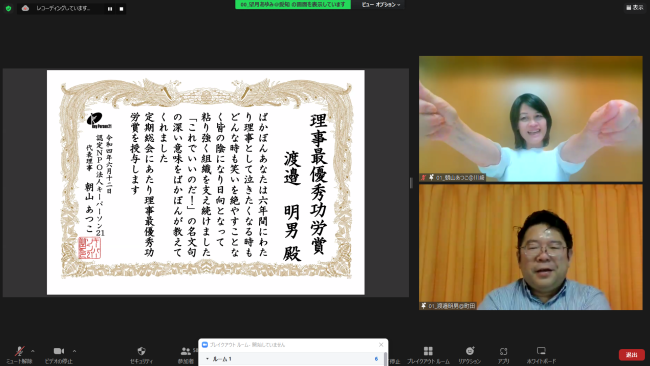The height and width of the screenshot is (366, 650).
Task: Click the red Leave meeting button
Action: click(632, 355)
